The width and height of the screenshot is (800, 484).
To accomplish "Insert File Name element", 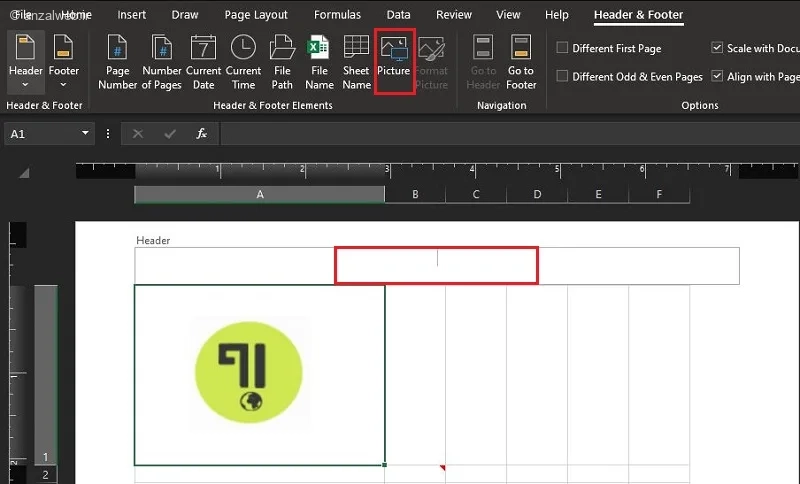I will (x=319, y=61).
